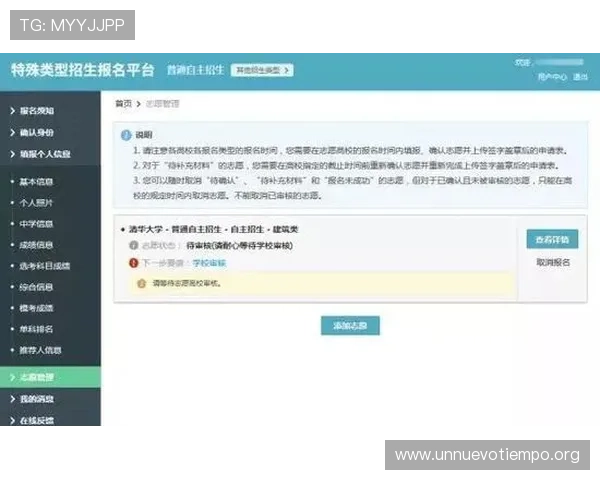Click the 志愿管理 breadcrumb text
This screenshot has width=600, height=480.
162,104
